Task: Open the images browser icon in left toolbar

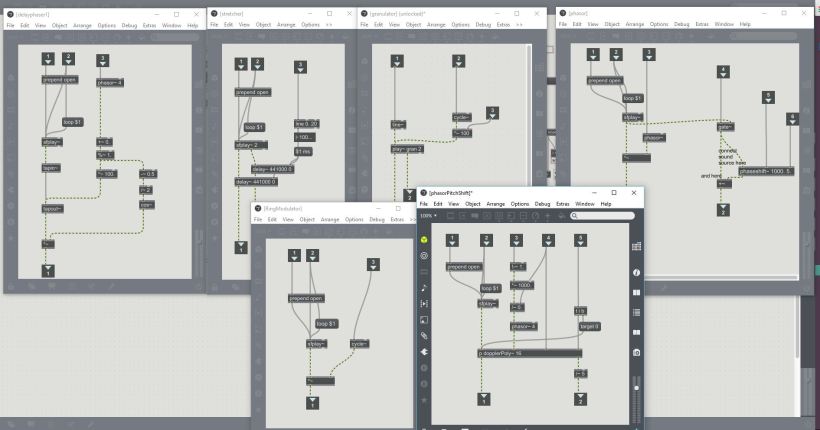Action: click(424, 319)
